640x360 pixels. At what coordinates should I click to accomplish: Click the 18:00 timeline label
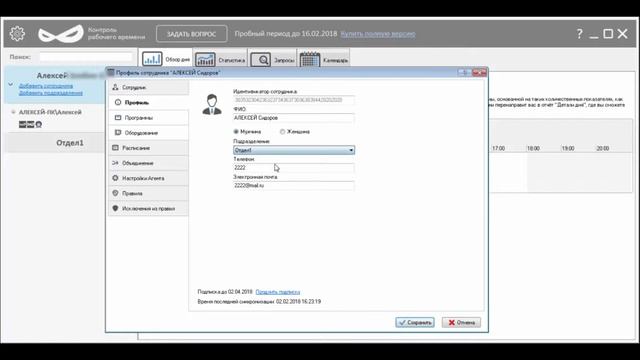click(x=533, y=148)
